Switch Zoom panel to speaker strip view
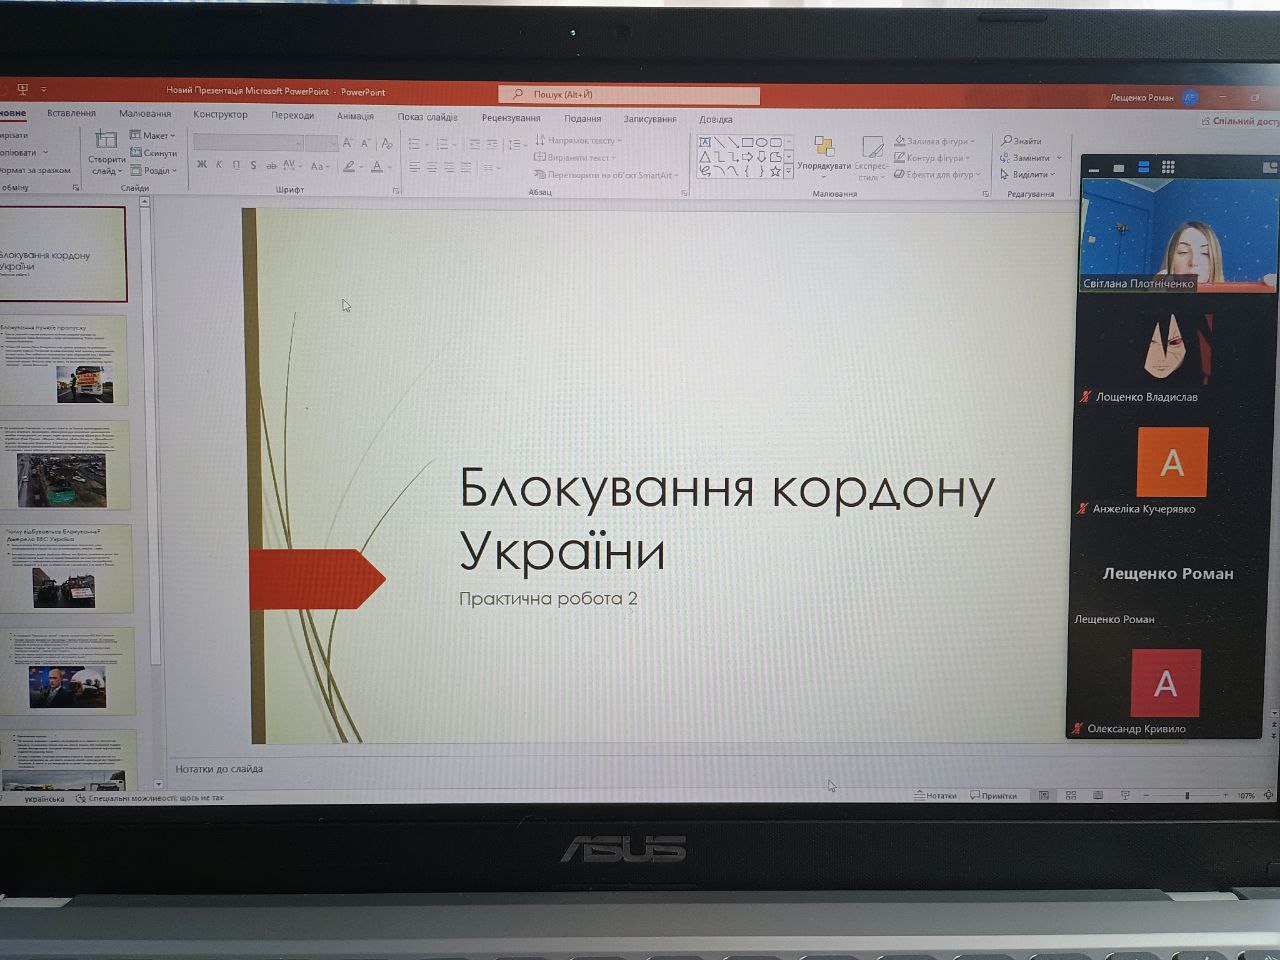The width and height of the screenshot is (1280, 960). click(1144, 167)
